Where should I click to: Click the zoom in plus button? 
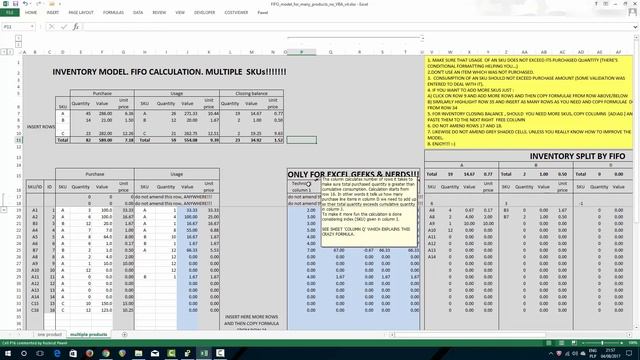623,343
